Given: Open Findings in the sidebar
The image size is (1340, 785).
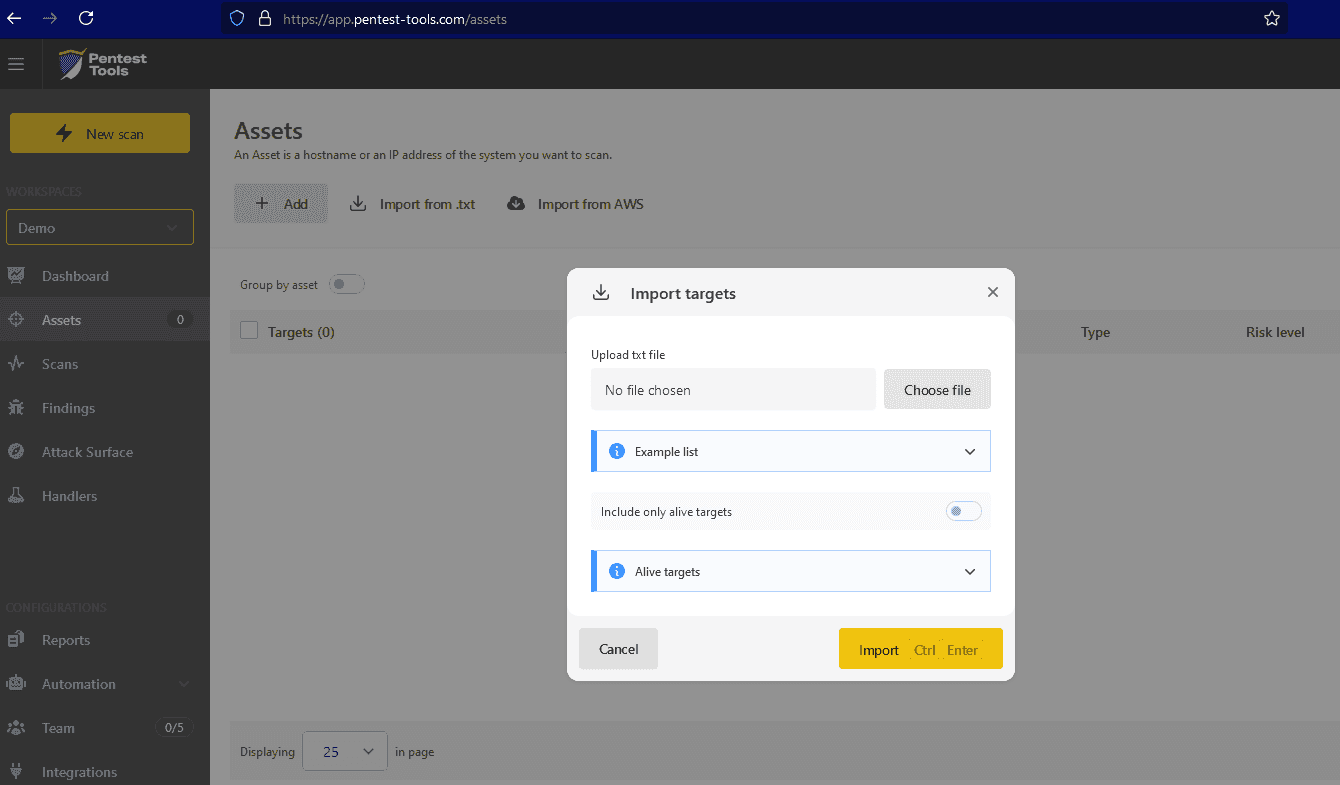Looking at the screenshot, I should 68,408.
